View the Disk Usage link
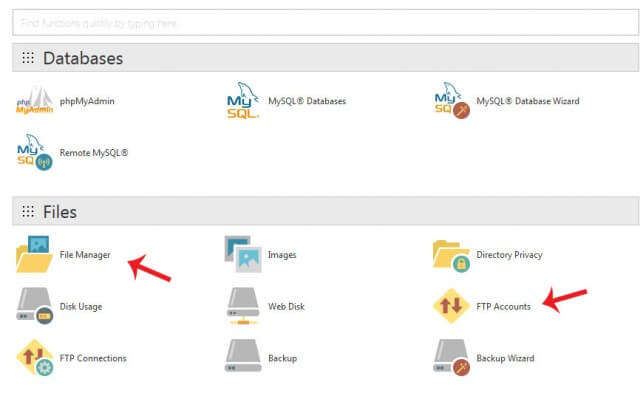Viewport: 640px width, 399px height. [x=81, y=306]
